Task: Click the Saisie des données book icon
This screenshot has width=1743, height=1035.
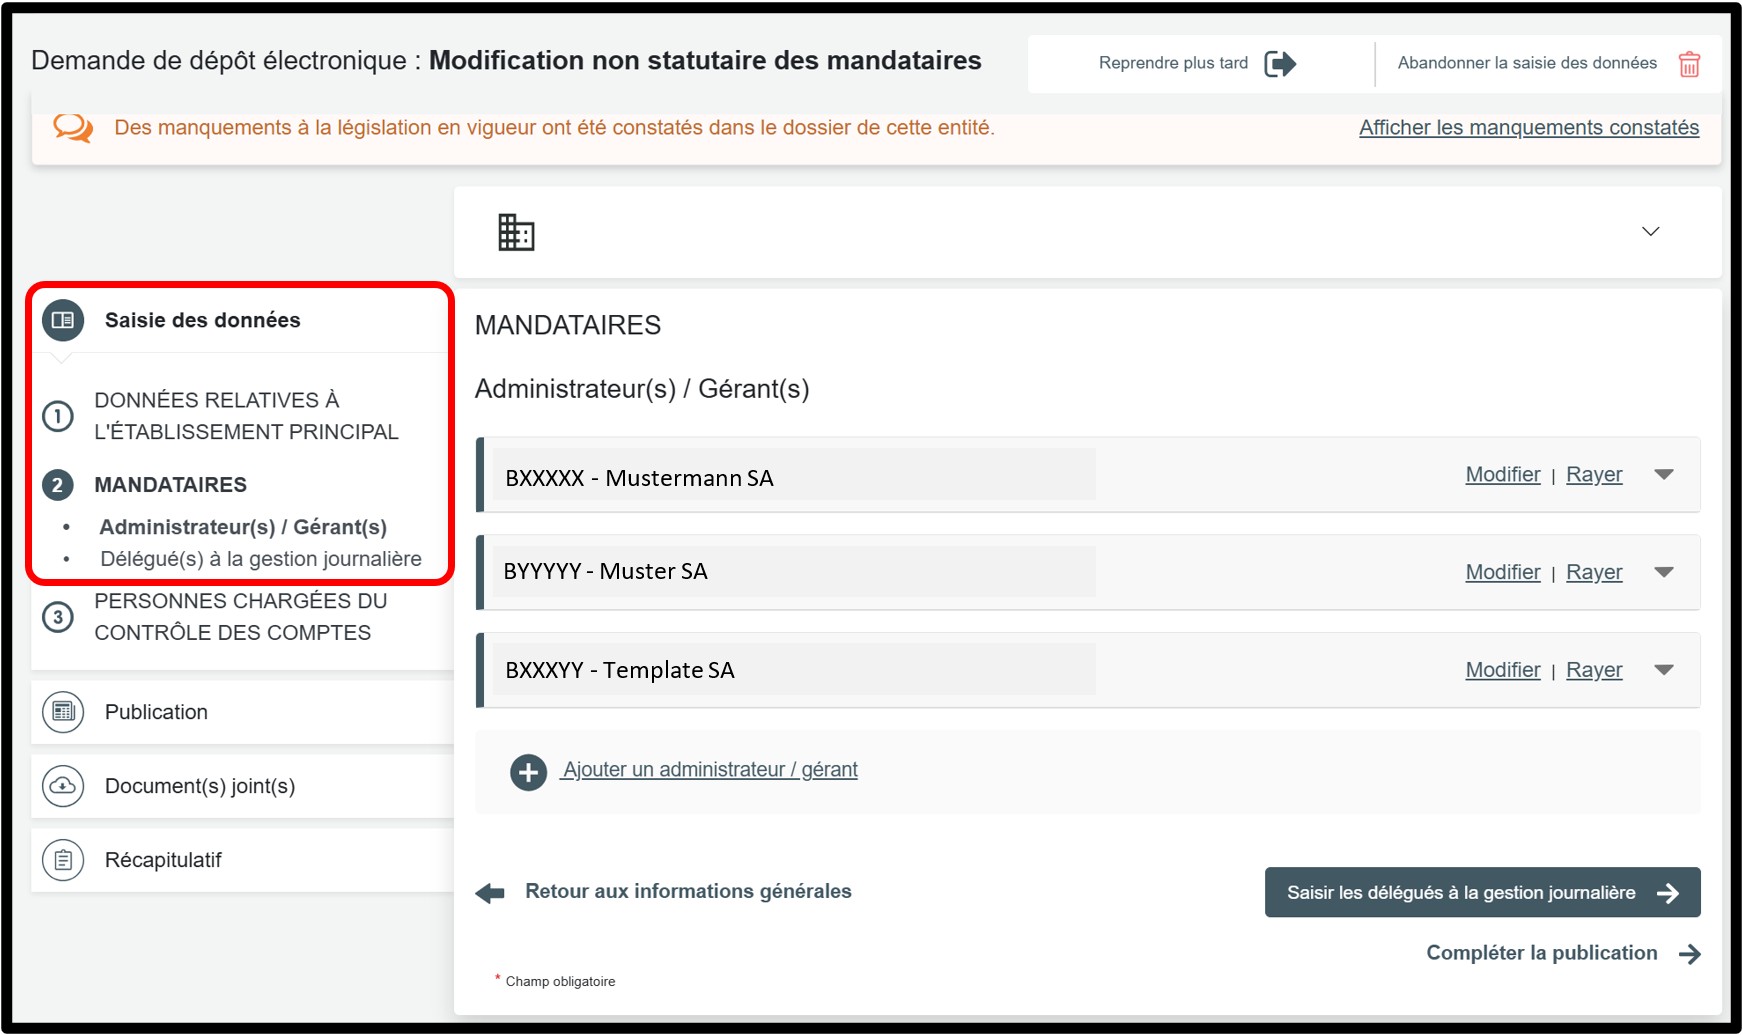Action: click(x=63, y=320)
